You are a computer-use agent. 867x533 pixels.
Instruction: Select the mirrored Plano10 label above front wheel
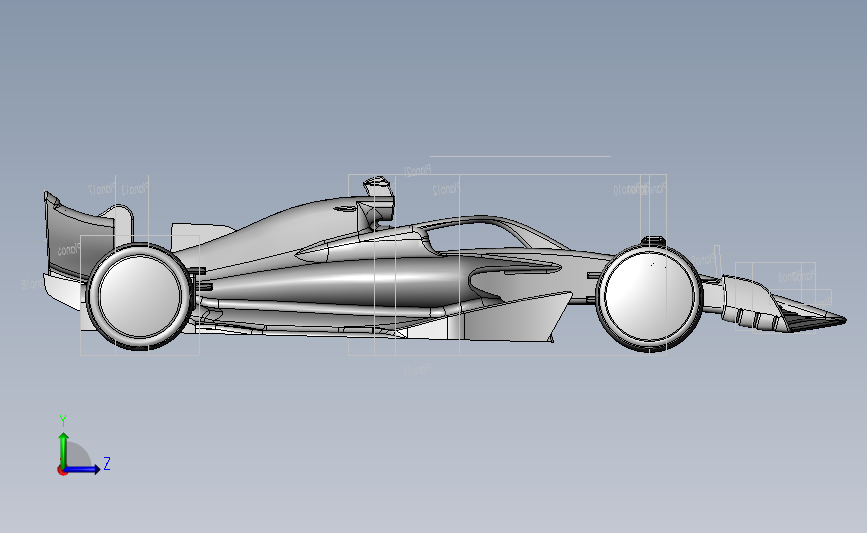pos(626,190)
